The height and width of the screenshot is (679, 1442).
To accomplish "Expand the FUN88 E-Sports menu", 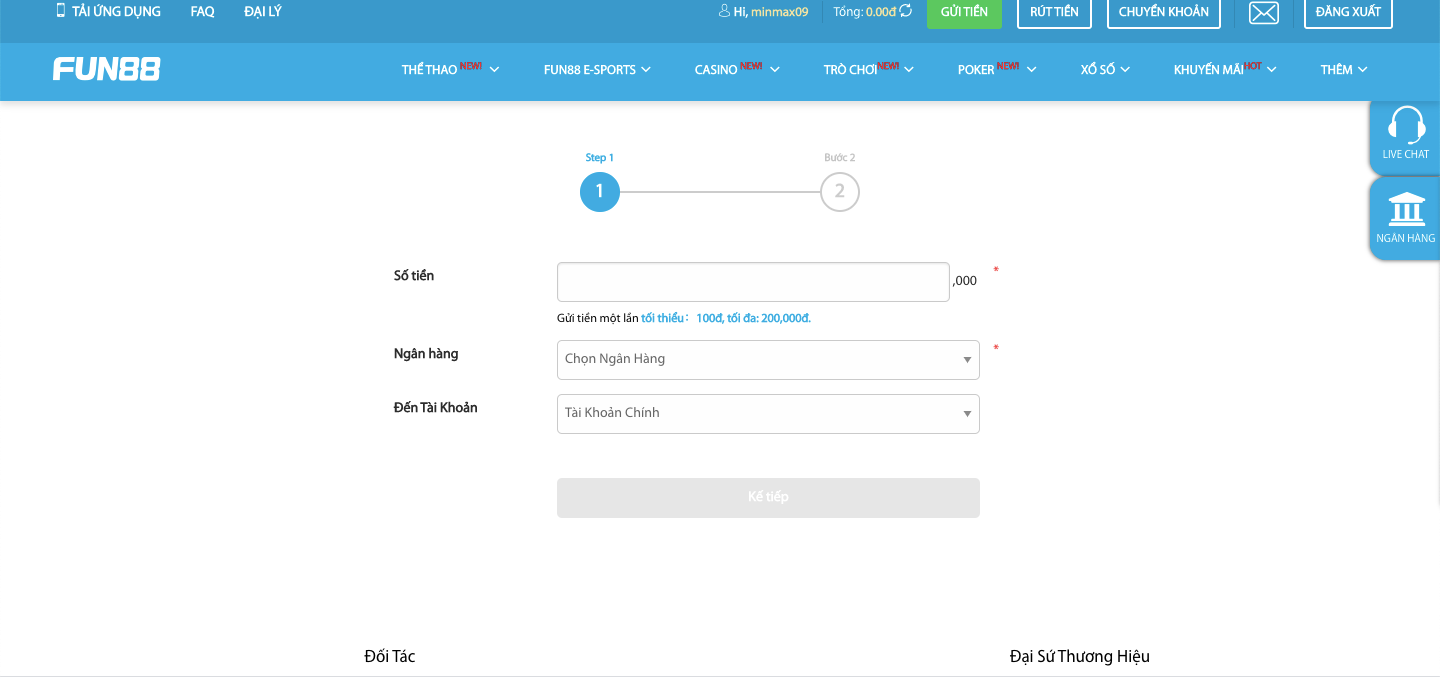I will [597, 70].
